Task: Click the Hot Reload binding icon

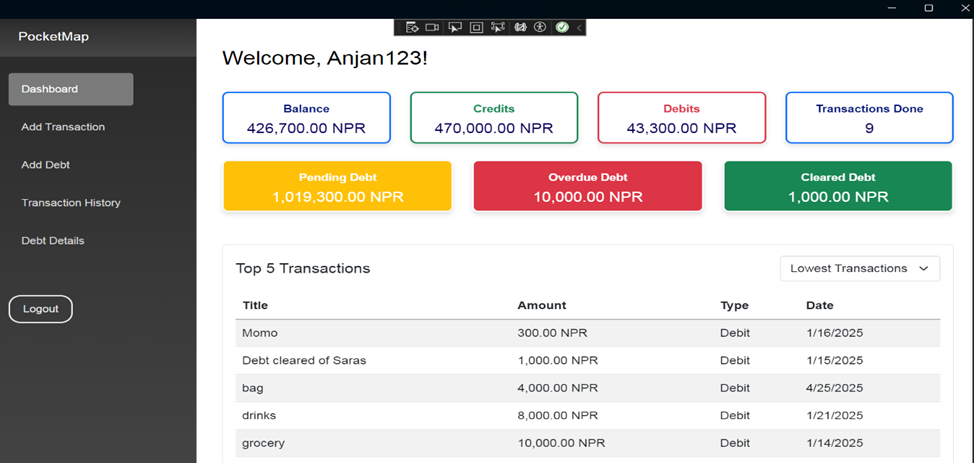Action: 520,27
